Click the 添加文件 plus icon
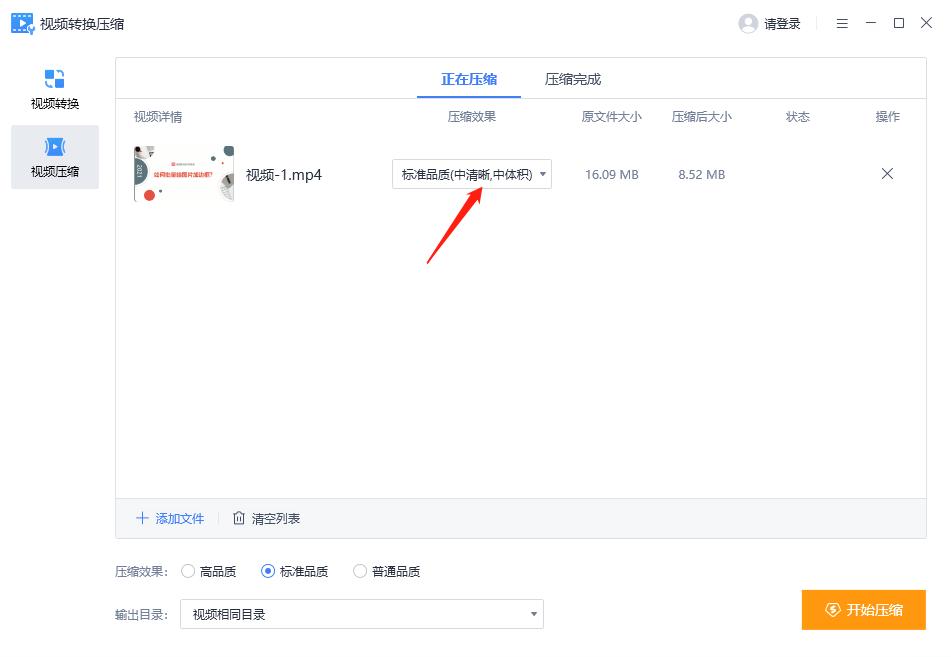 tap(143, 518)
